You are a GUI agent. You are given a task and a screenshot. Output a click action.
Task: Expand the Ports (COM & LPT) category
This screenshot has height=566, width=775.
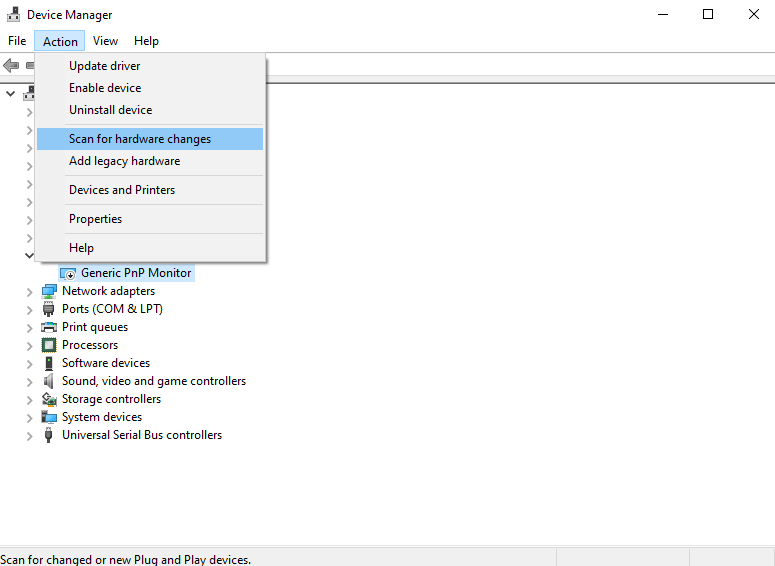[30, 309]
